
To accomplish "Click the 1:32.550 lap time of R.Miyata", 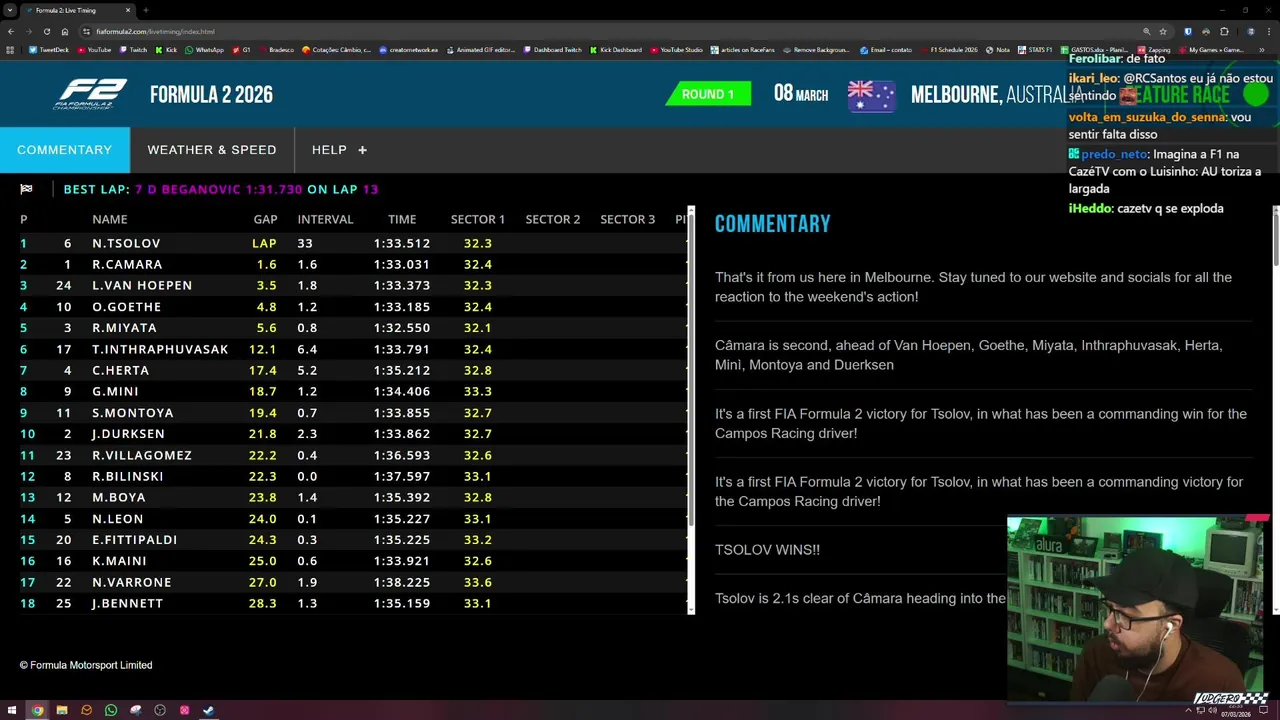I will click(402, 328).
